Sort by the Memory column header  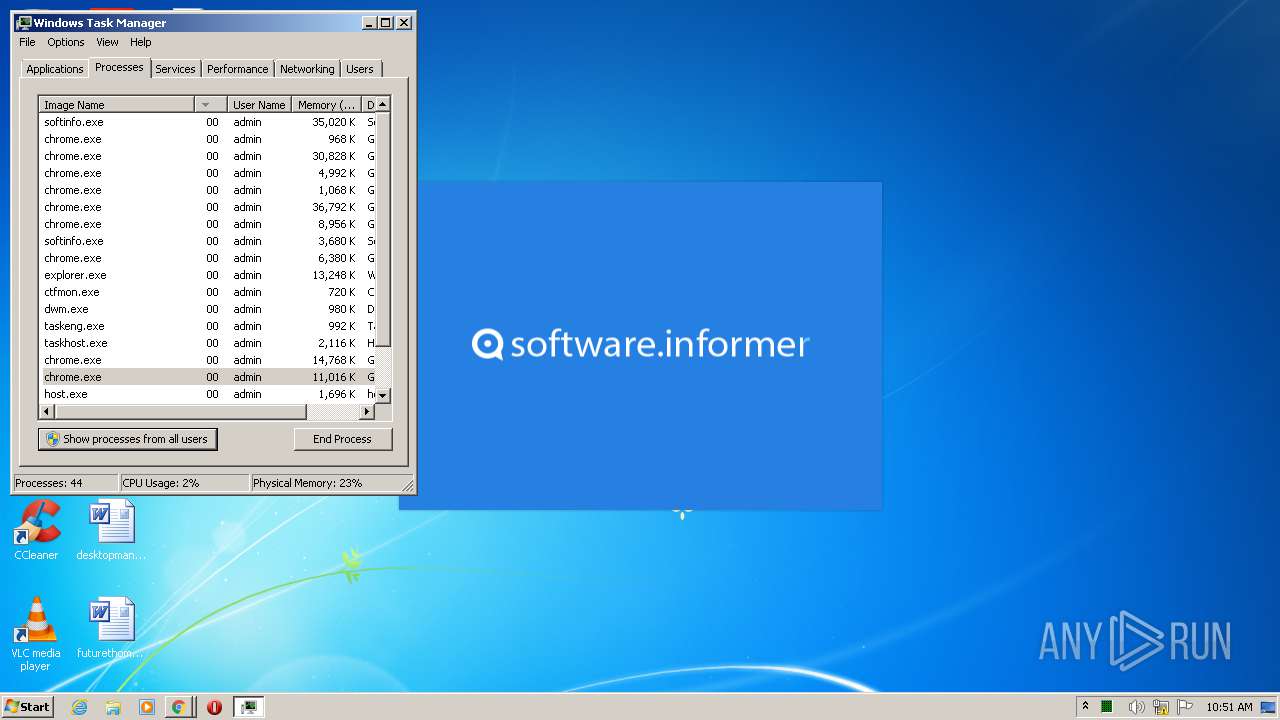point(326,104)
